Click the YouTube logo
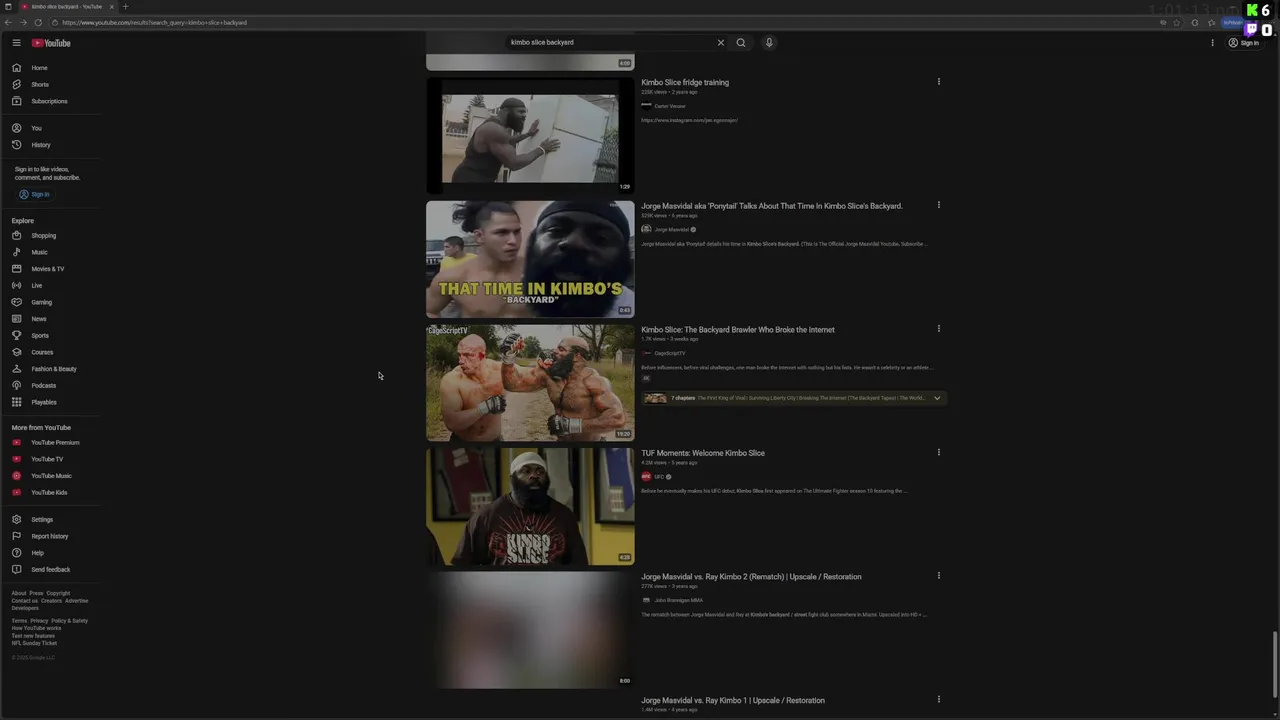1280x720 pixels. (x=51, y=43)
